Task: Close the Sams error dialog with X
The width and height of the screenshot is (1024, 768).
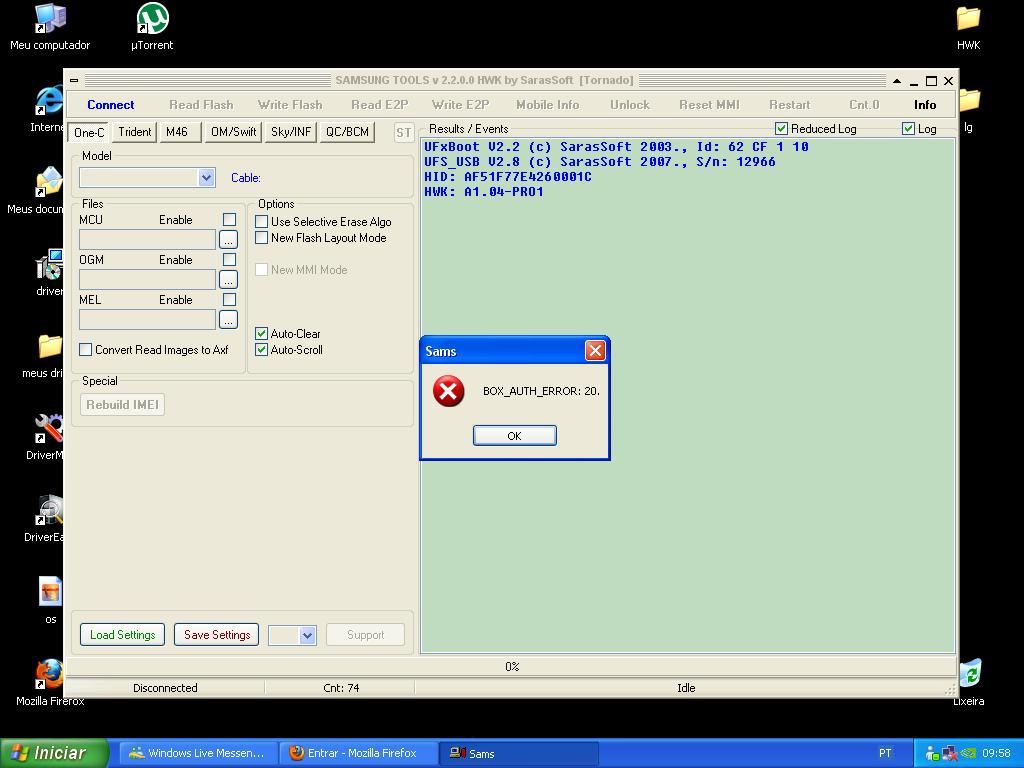Action: 595,351
